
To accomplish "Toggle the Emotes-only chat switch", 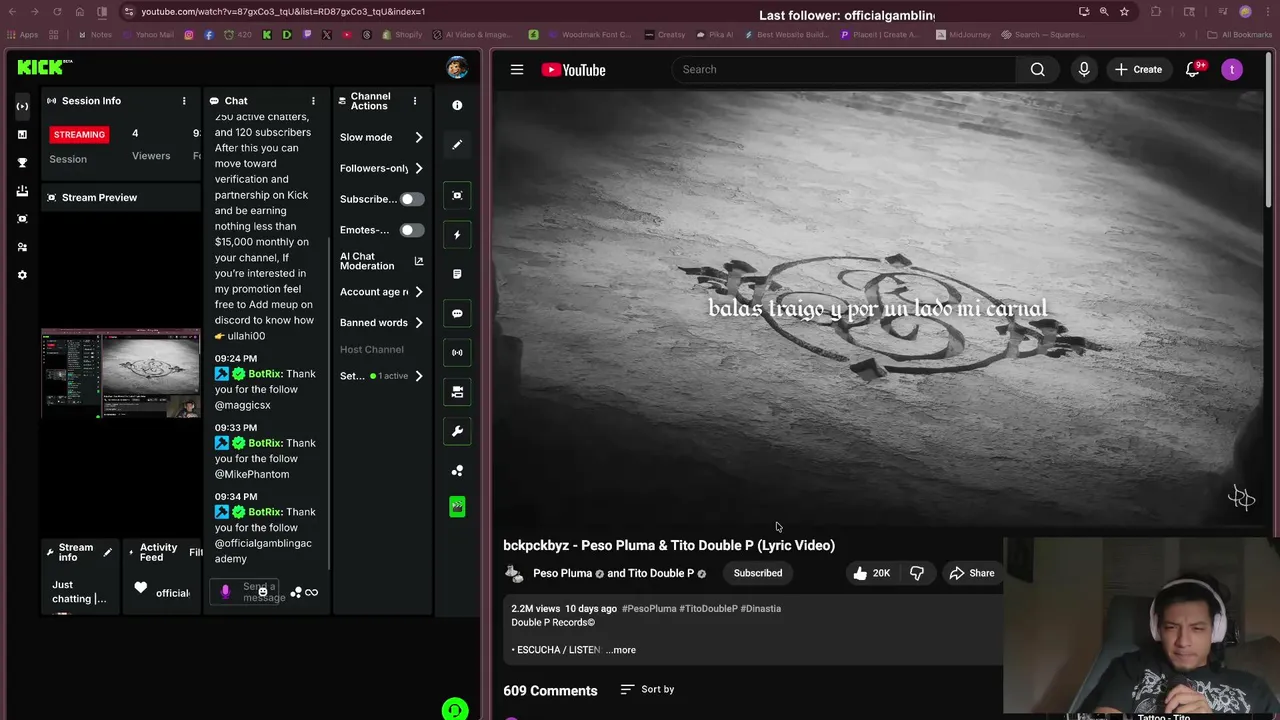I will click(x=412, y=230).
